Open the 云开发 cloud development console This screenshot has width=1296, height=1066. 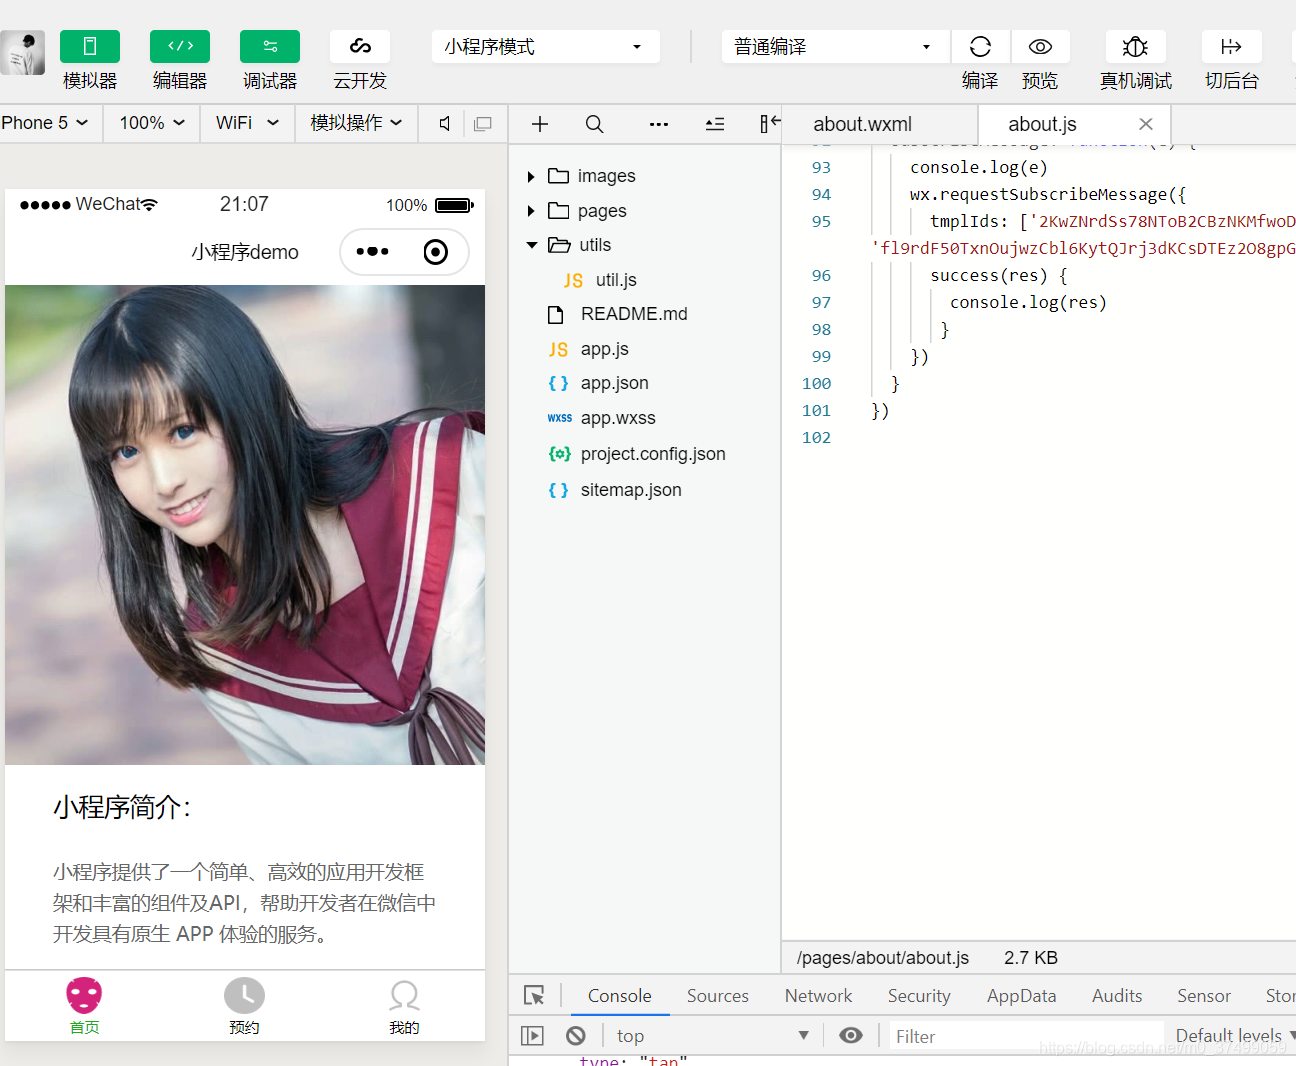click(x=359, y=46)
